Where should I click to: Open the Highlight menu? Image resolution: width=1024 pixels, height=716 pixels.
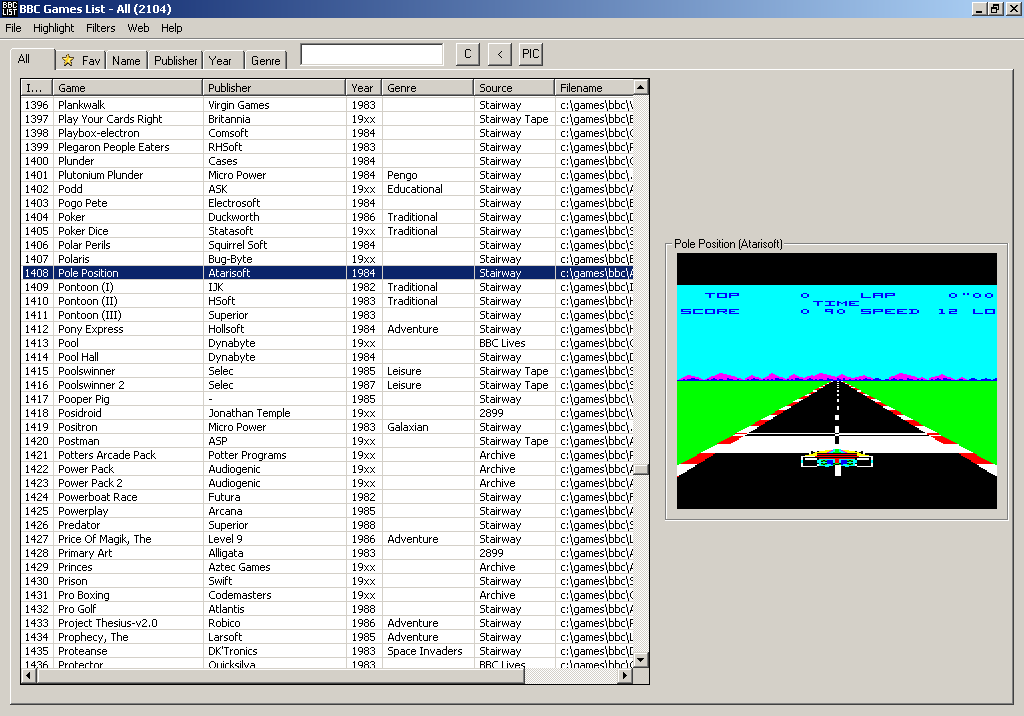(x=54, y=28)
